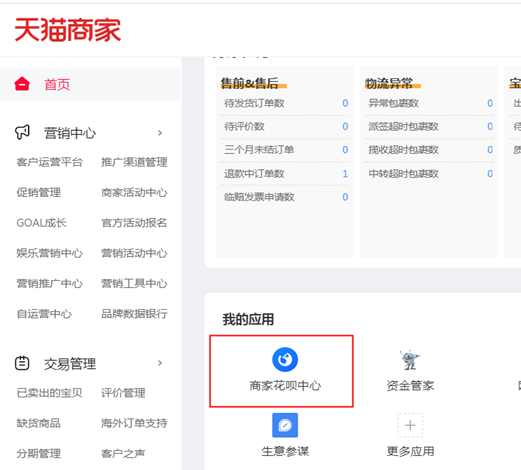This screenshot has height=470, width=521.
Task: Click the 营销中心 megaphone icon
Action: [22, 132]
